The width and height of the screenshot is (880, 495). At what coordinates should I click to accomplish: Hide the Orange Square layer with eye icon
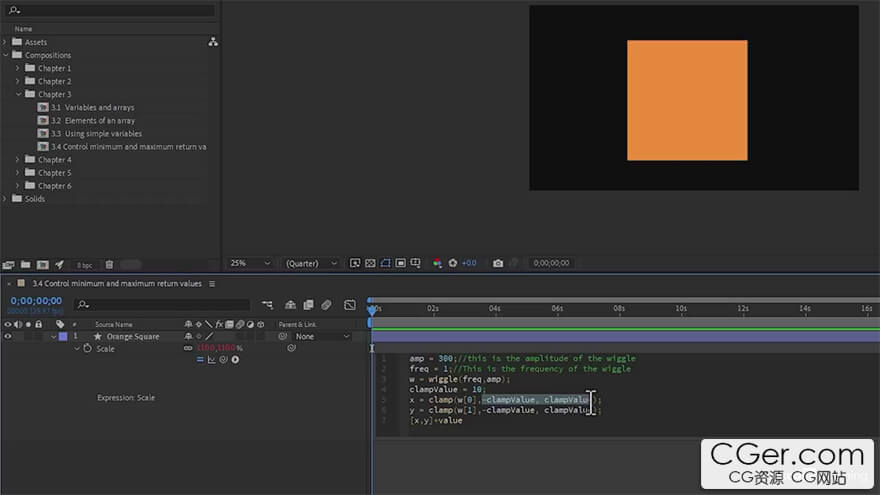coord(8,337)
